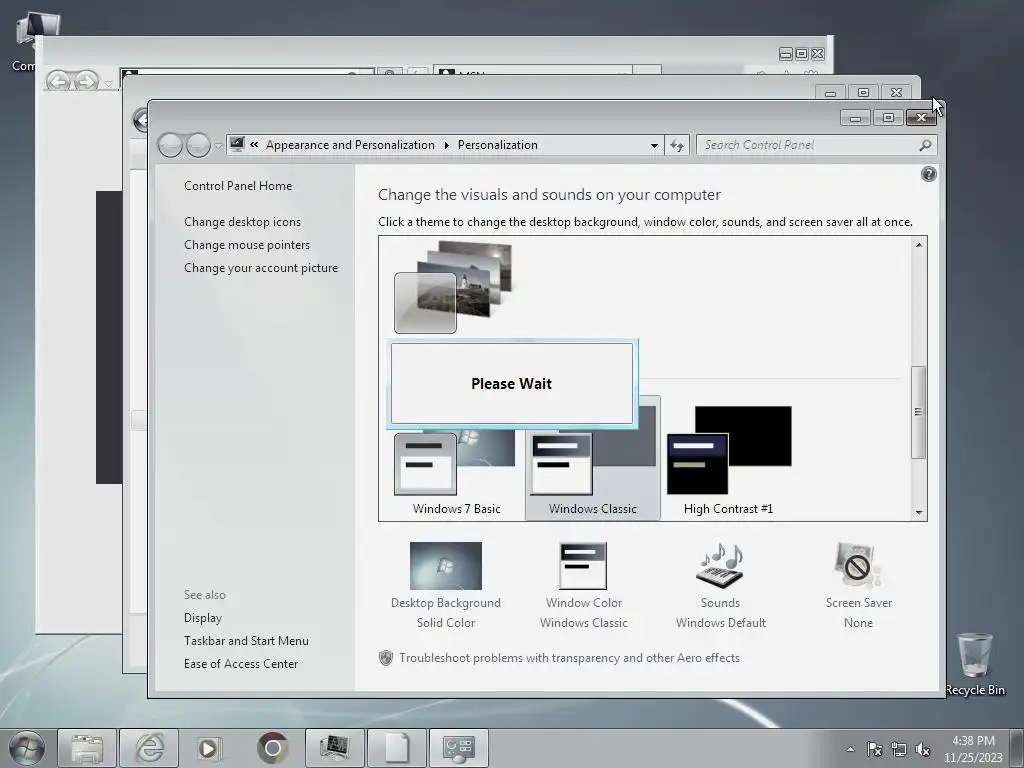Minimize the Personalization window
The height and width of the screenshot is (768, 1024).
(x=856, y=118)
